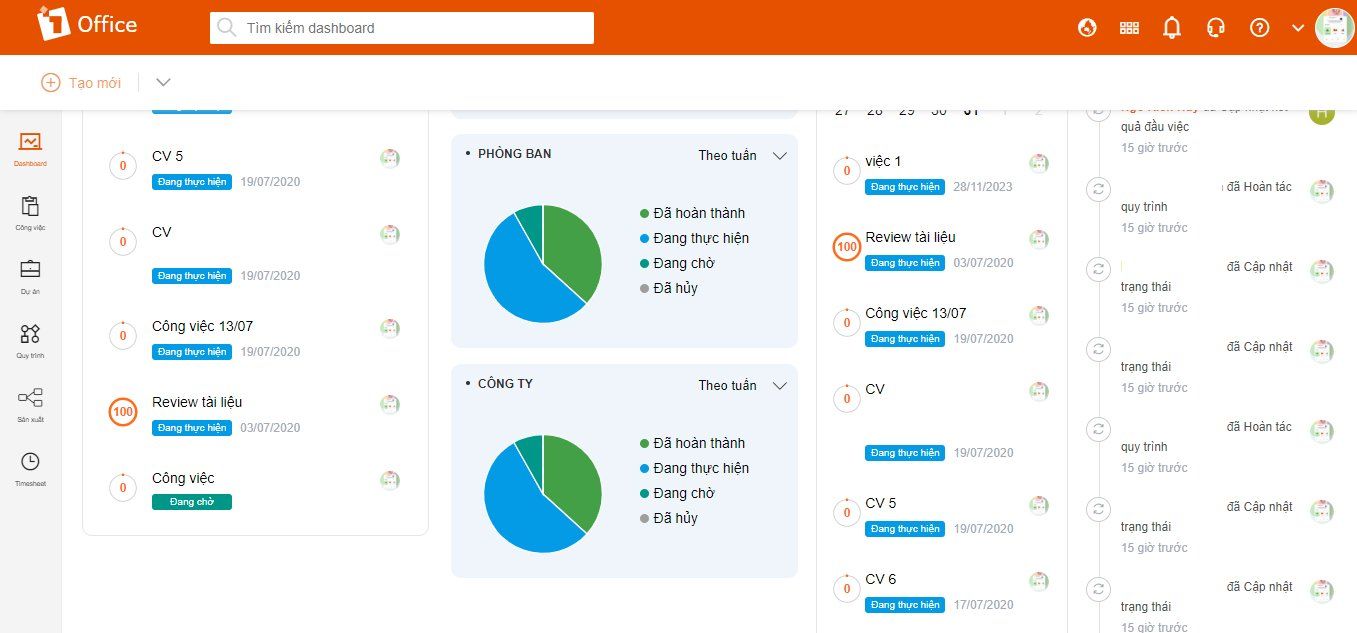Click the globe icon in top bar
Screen dimensions: 1357x633
coord(1087,28)
